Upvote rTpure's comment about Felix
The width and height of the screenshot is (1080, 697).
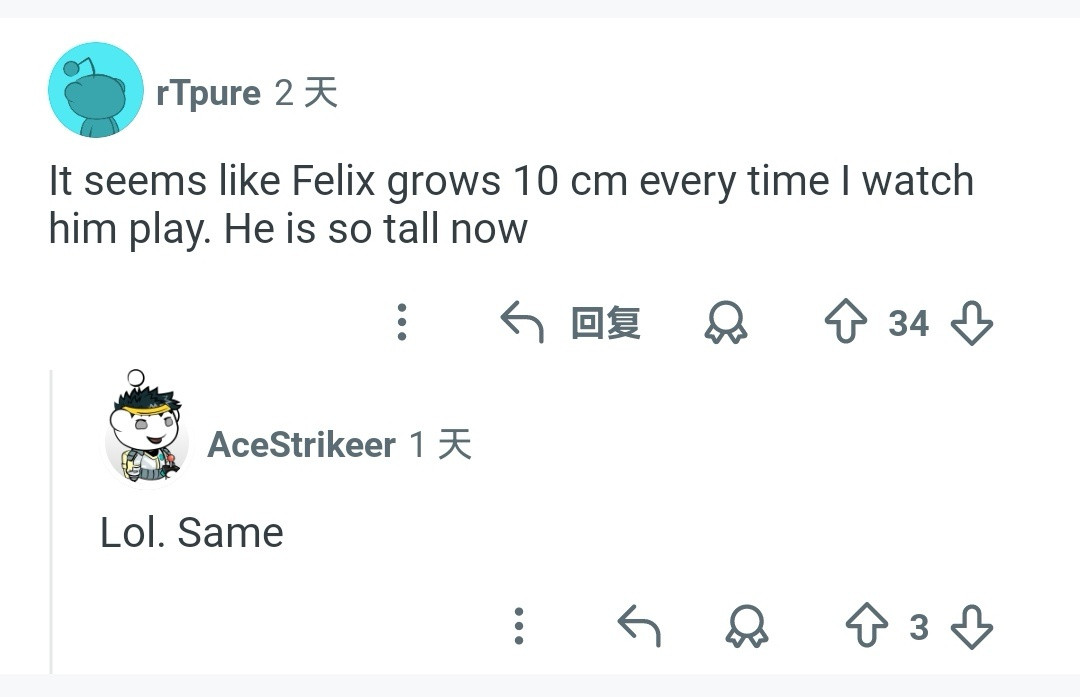(x=846, y=322)
